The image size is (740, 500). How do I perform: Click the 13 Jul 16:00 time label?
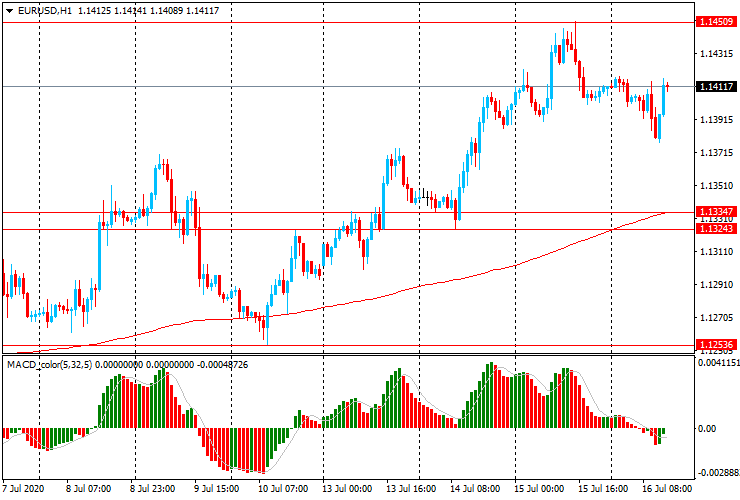tap(411, 488)
